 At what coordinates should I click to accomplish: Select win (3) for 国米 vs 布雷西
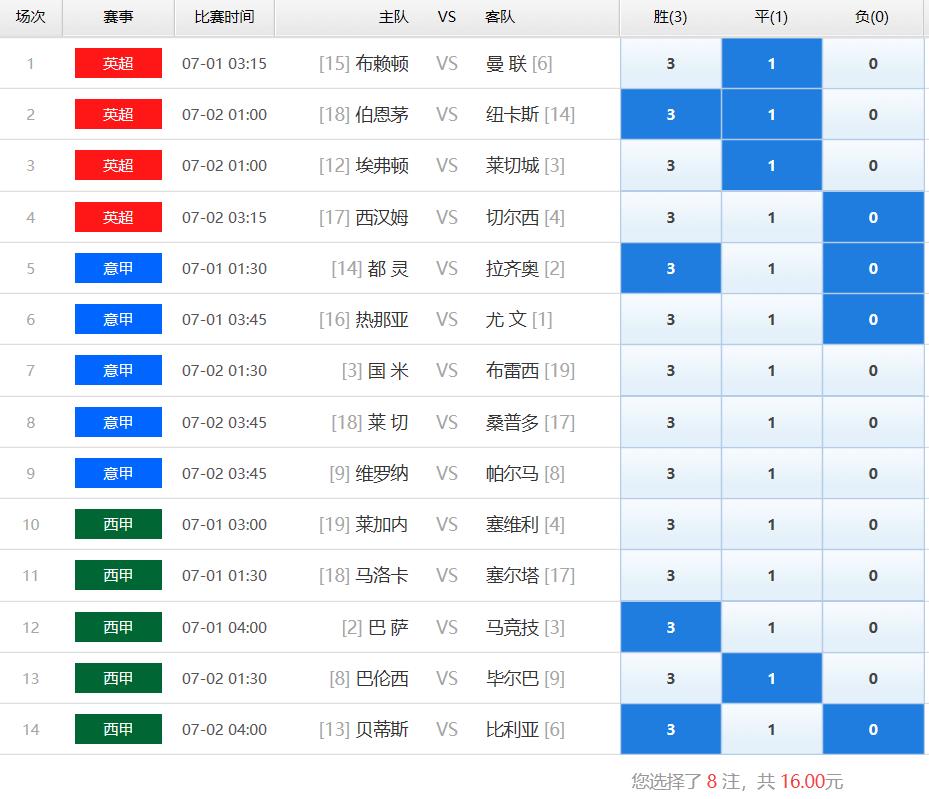(671, 370)
